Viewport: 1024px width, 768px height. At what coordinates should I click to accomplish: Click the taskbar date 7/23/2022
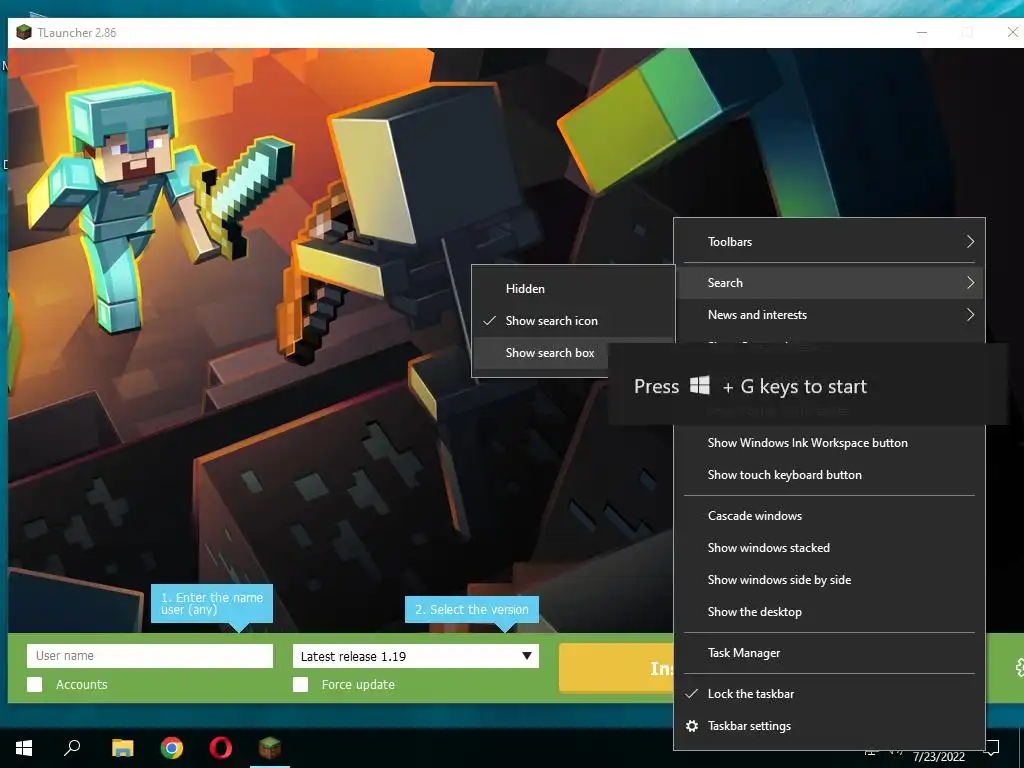[x=938, y=757]
